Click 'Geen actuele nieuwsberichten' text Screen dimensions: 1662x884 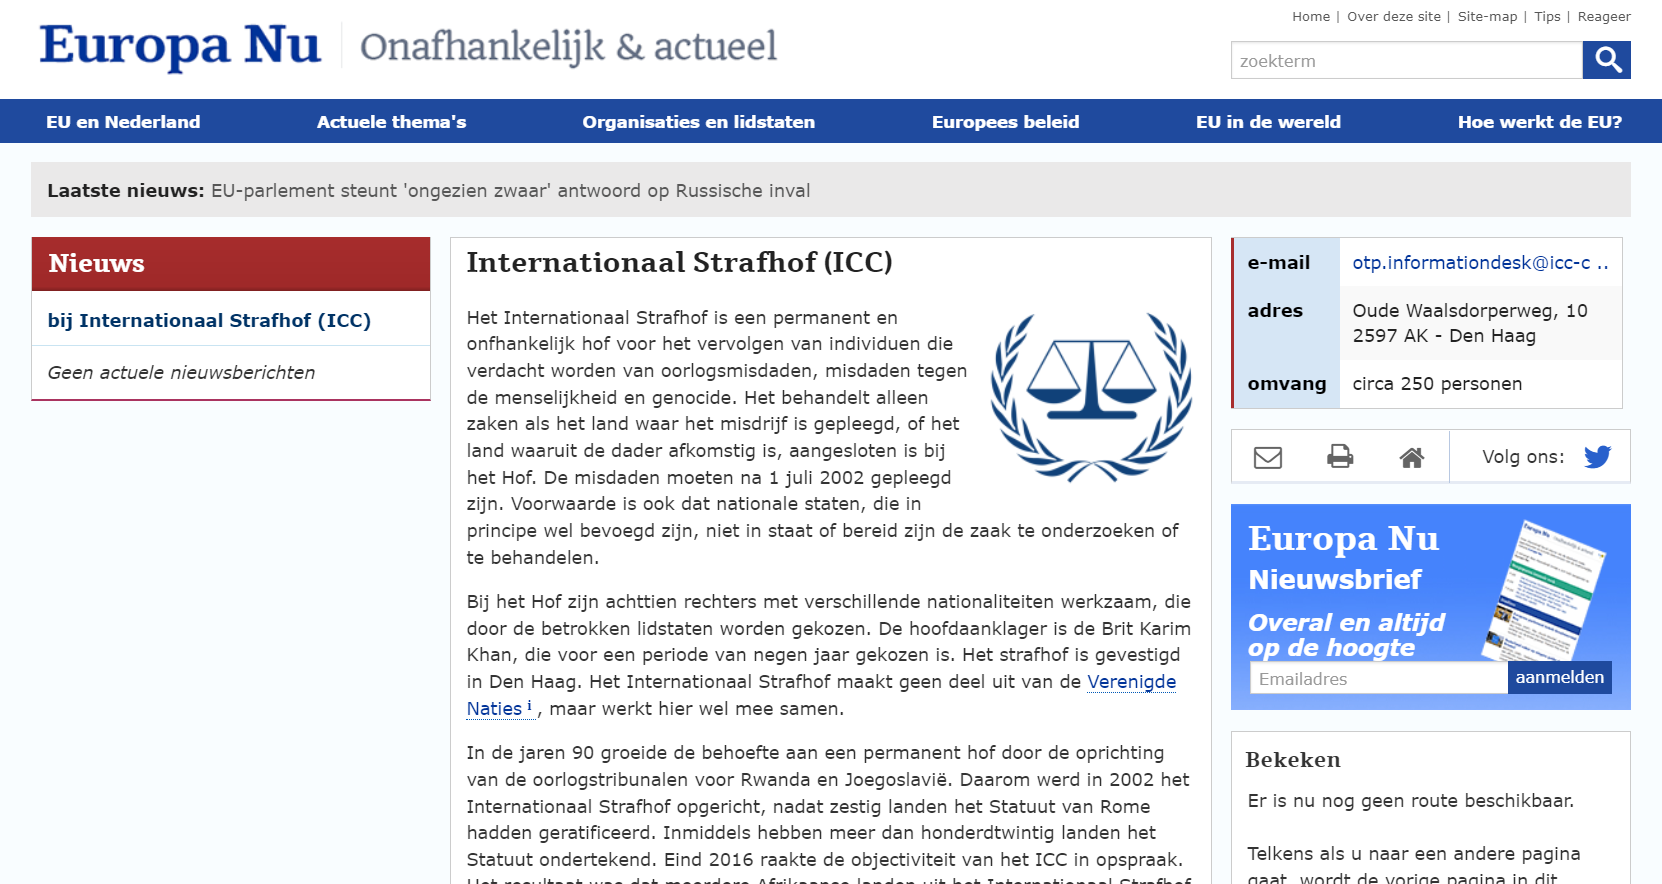[x=181, y=372]
